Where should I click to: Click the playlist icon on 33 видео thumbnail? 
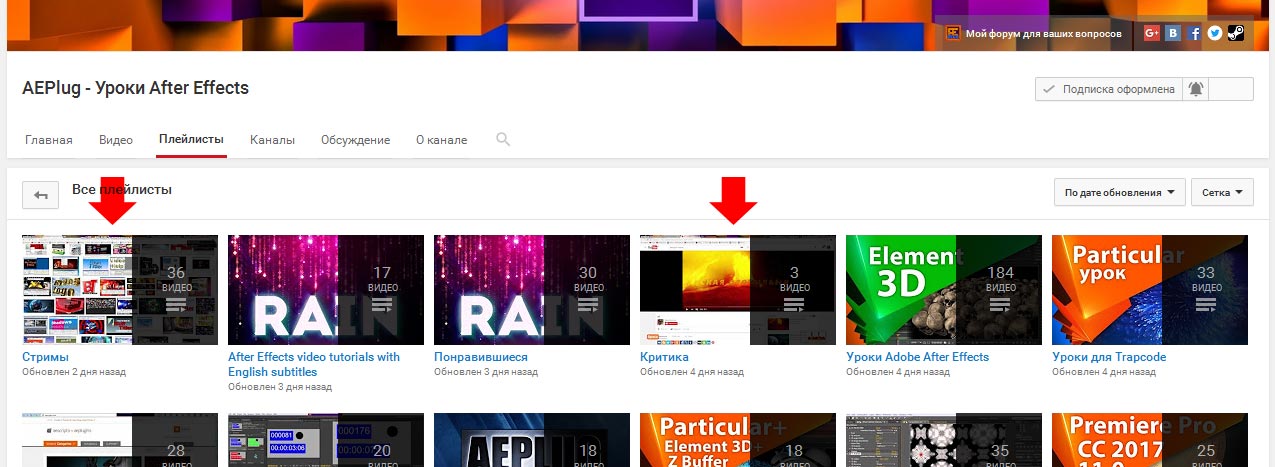pos(1206,305)
